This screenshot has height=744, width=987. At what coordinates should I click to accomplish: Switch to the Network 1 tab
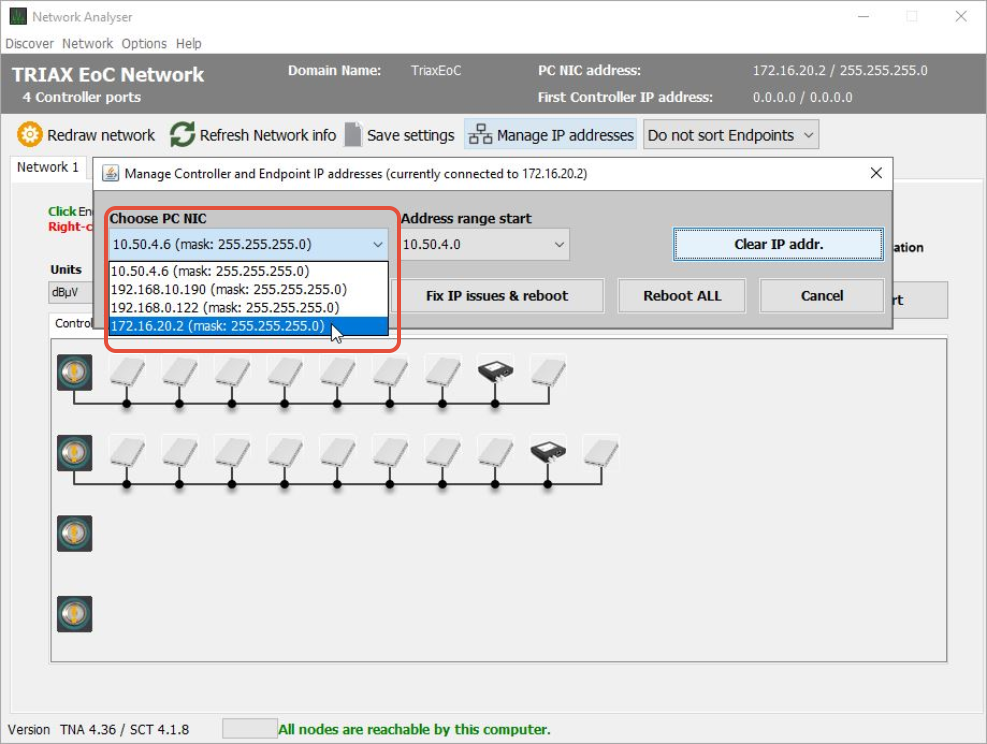(48, 167)
